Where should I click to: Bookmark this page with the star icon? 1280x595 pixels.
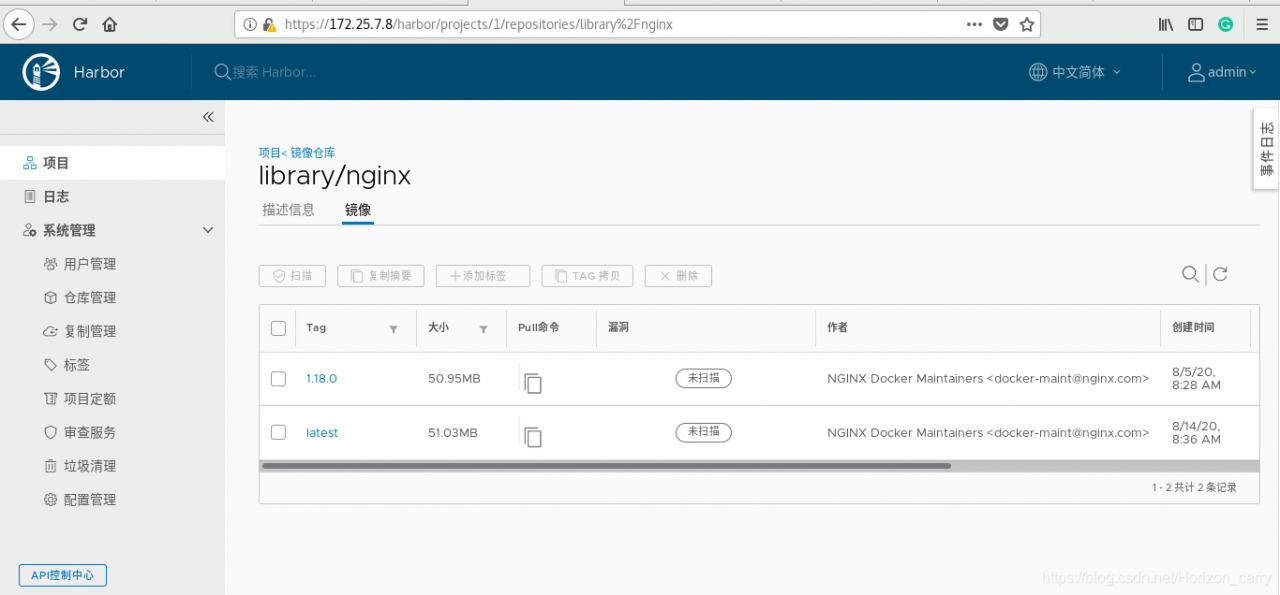point(1026,24)
